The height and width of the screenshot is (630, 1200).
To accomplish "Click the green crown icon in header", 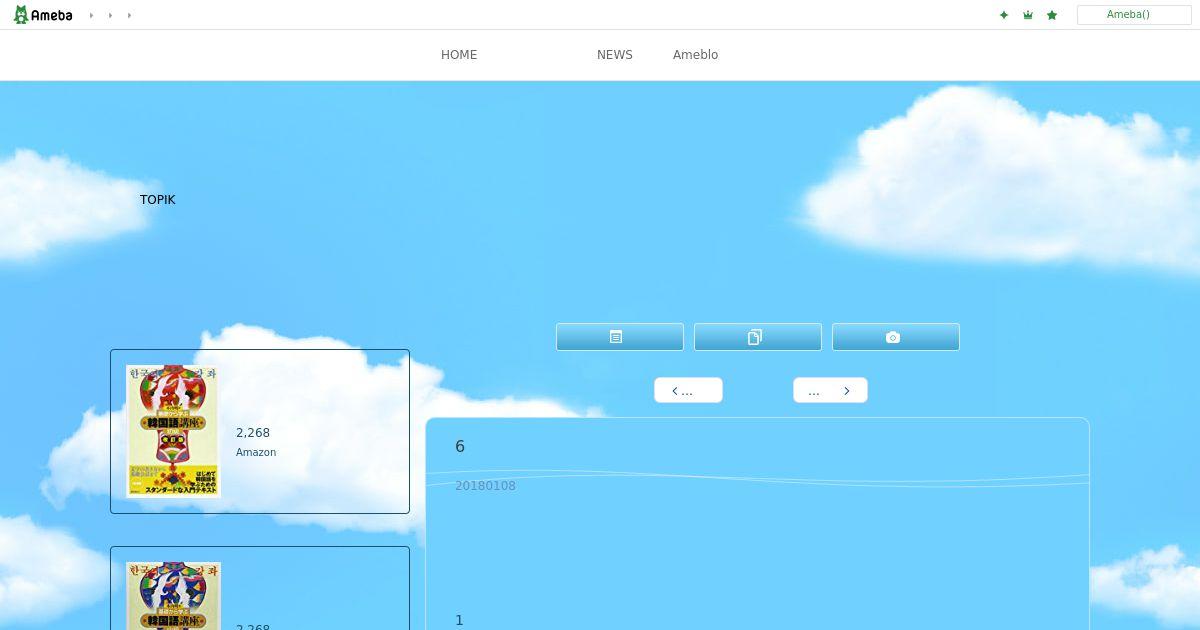I will pyautogui.click(x=1028, y=15).
